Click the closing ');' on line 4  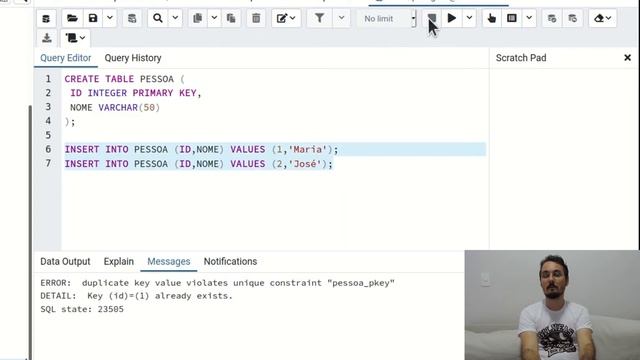pyautogui.click(x=70, y=122)
